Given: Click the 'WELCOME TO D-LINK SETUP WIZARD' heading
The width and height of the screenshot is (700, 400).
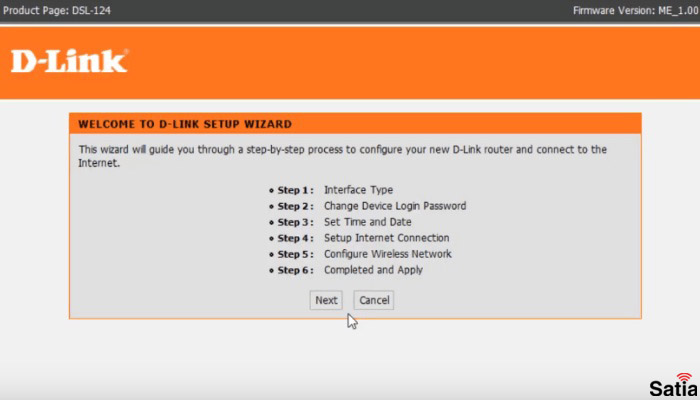Looking at the screenshot, I should click(x=185, y=125).
